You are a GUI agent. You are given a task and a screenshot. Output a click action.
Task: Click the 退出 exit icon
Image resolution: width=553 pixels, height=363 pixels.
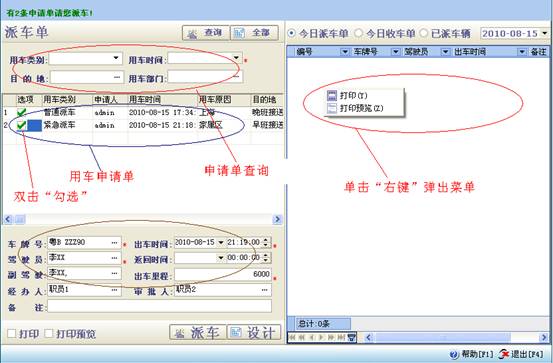point(503,354)
